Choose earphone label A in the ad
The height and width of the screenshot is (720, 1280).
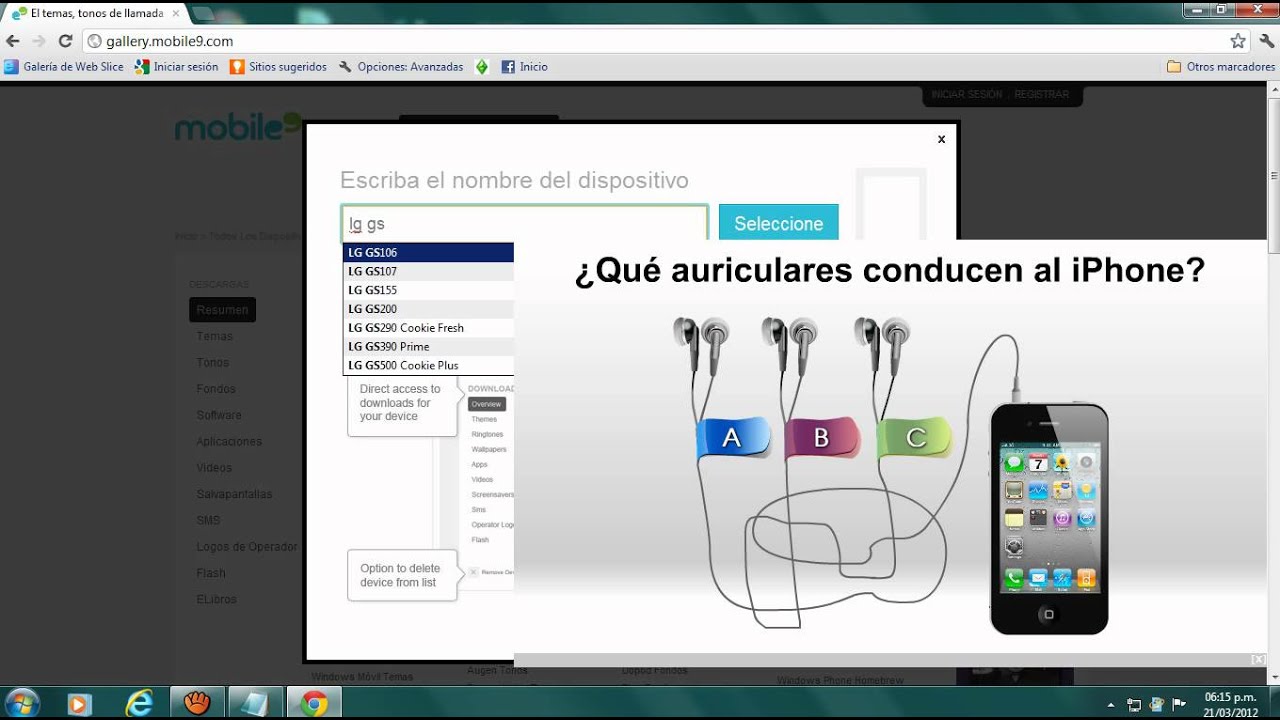(732, 437)
